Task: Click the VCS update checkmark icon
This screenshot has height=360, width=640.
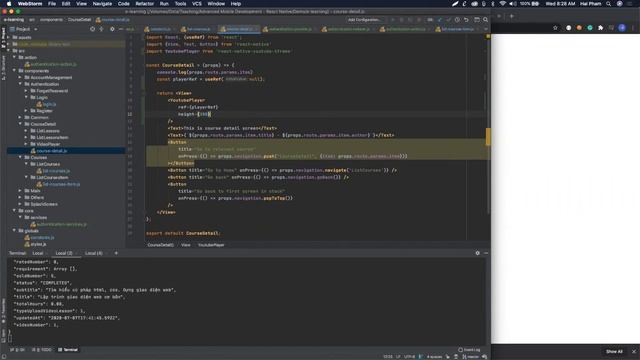Action: coord(440,20)
